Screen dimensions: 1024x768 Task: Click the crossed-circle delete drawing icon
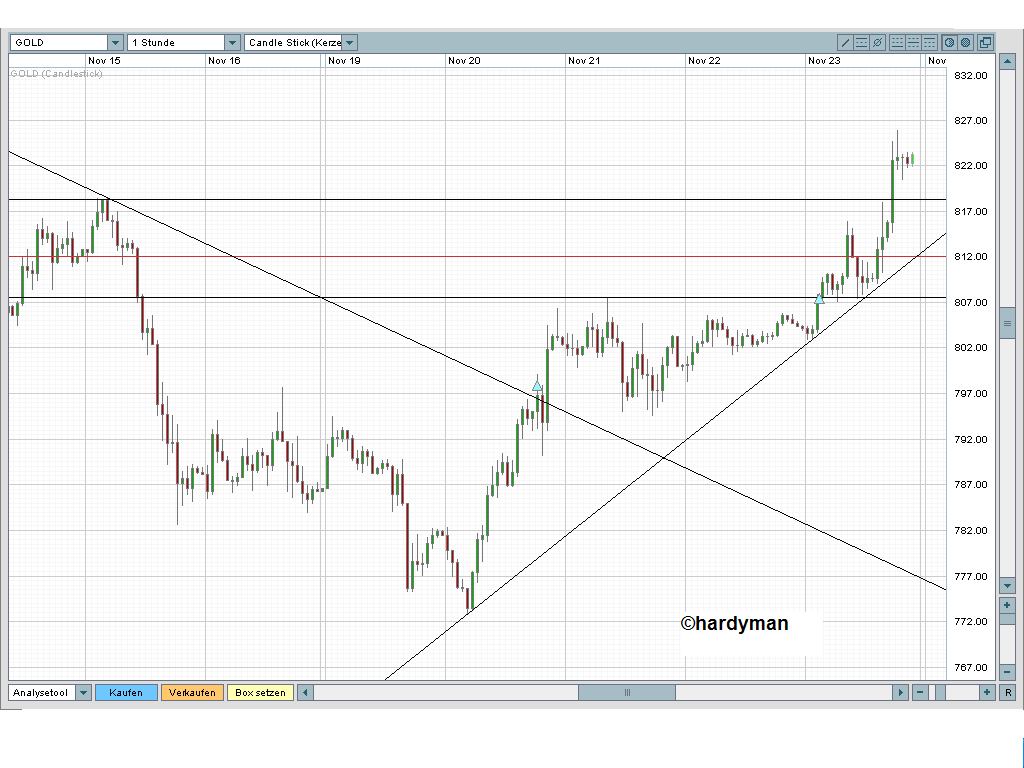[877, 43]
